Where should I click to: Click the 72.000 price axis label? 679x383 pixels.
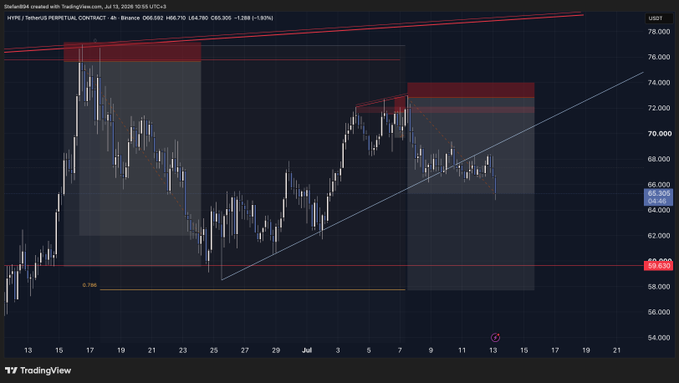click(659, 108)
